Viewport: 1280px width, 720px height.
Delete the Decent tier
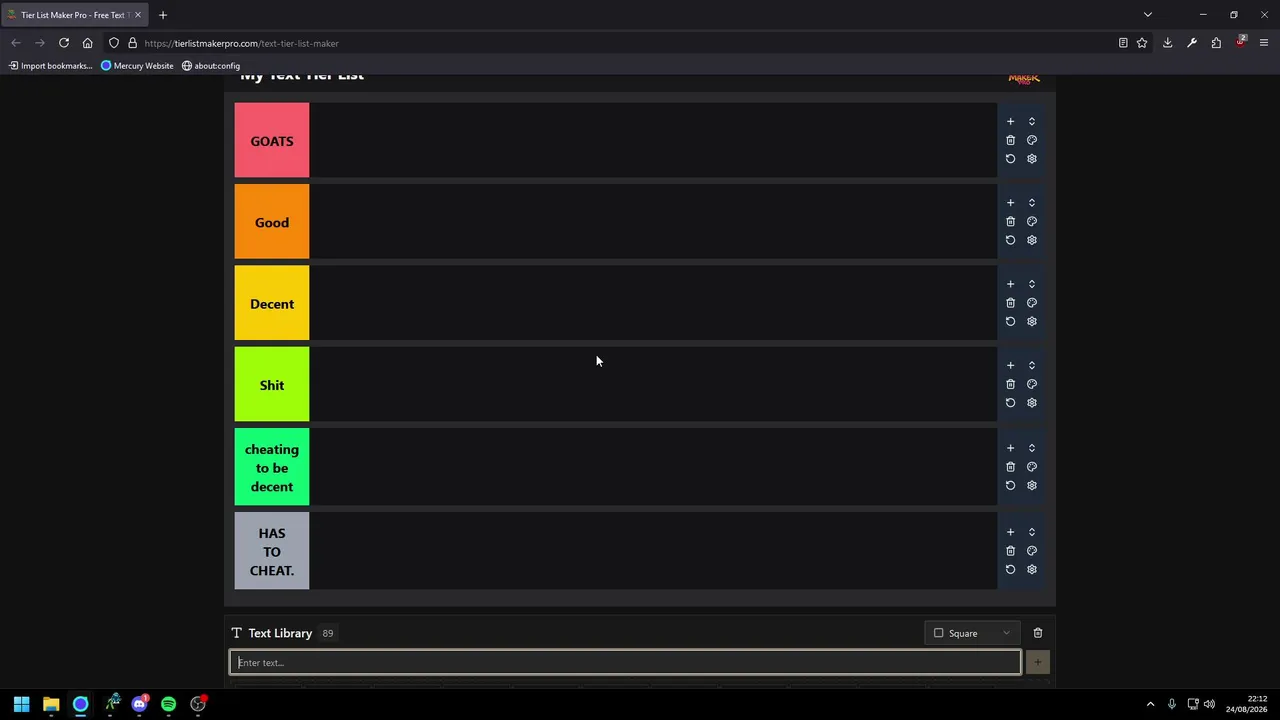coord(1010,303)
